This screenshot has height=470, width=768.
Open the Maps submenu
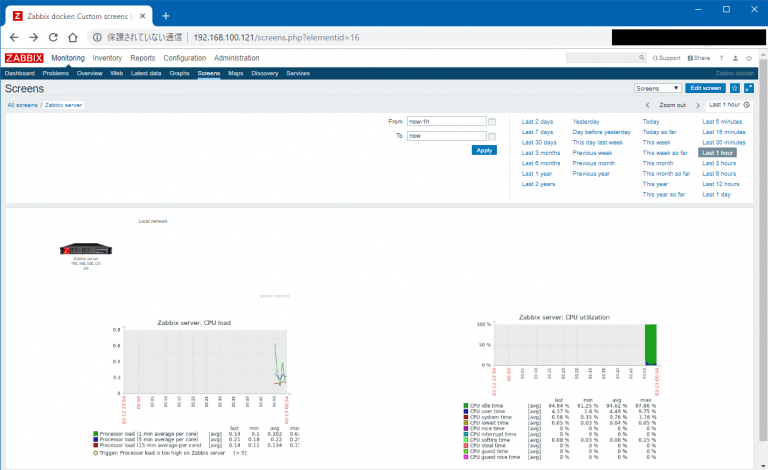click(236, 73)
